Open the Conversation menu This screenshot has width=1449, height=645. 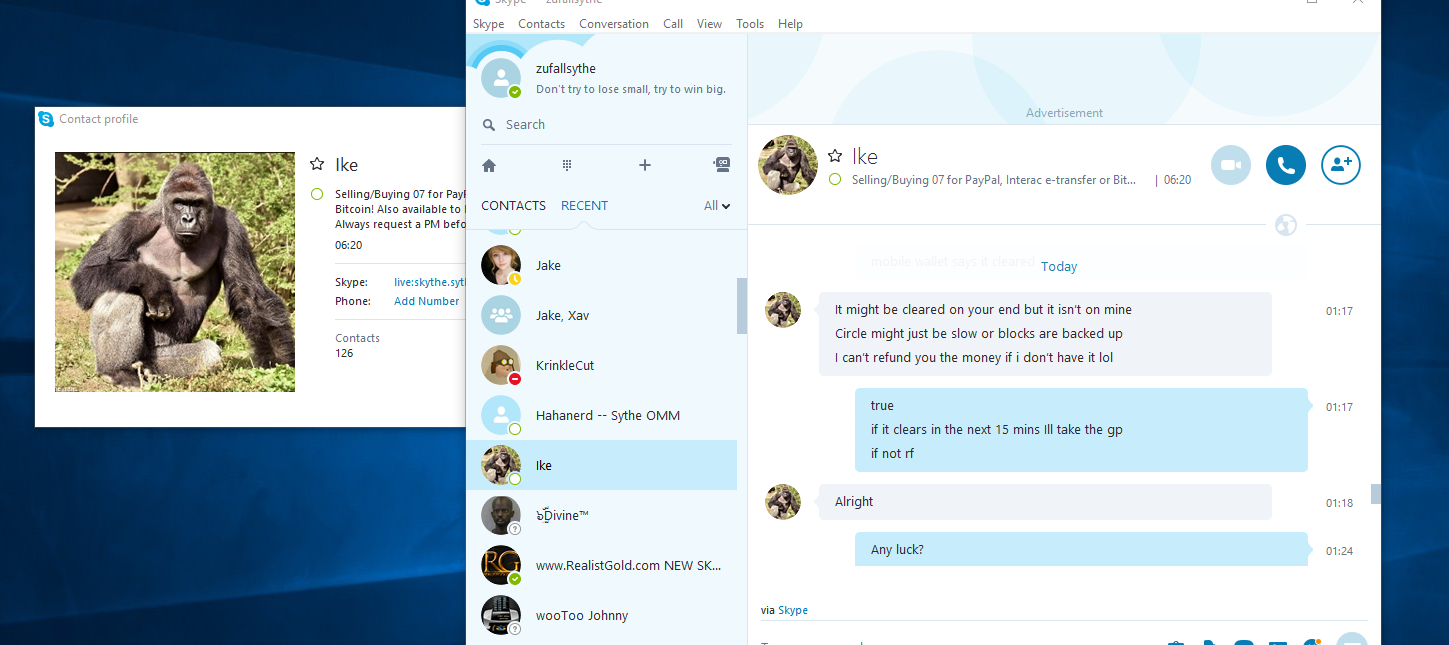[614, 24]
